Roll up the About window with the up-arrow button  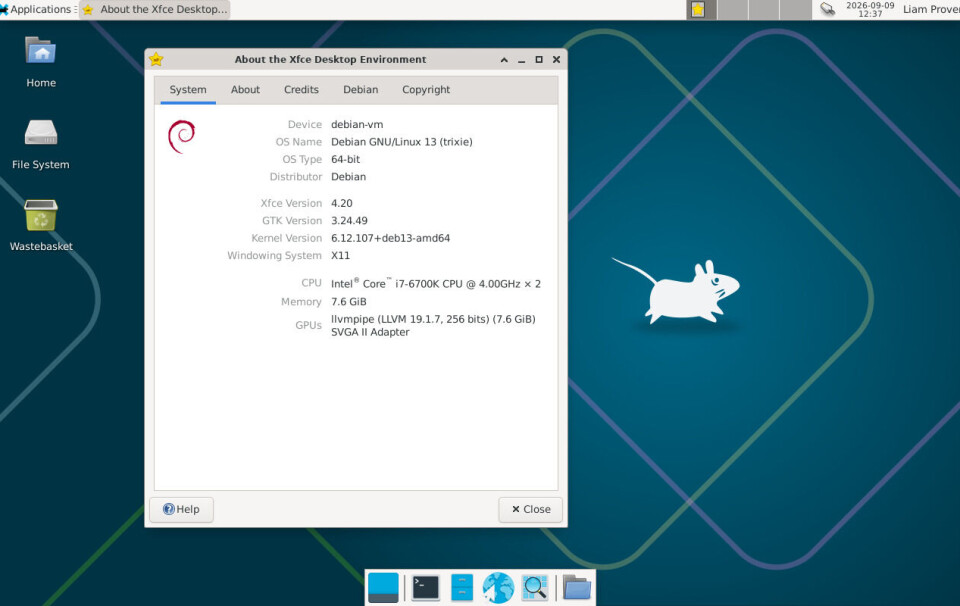point(504,59)
